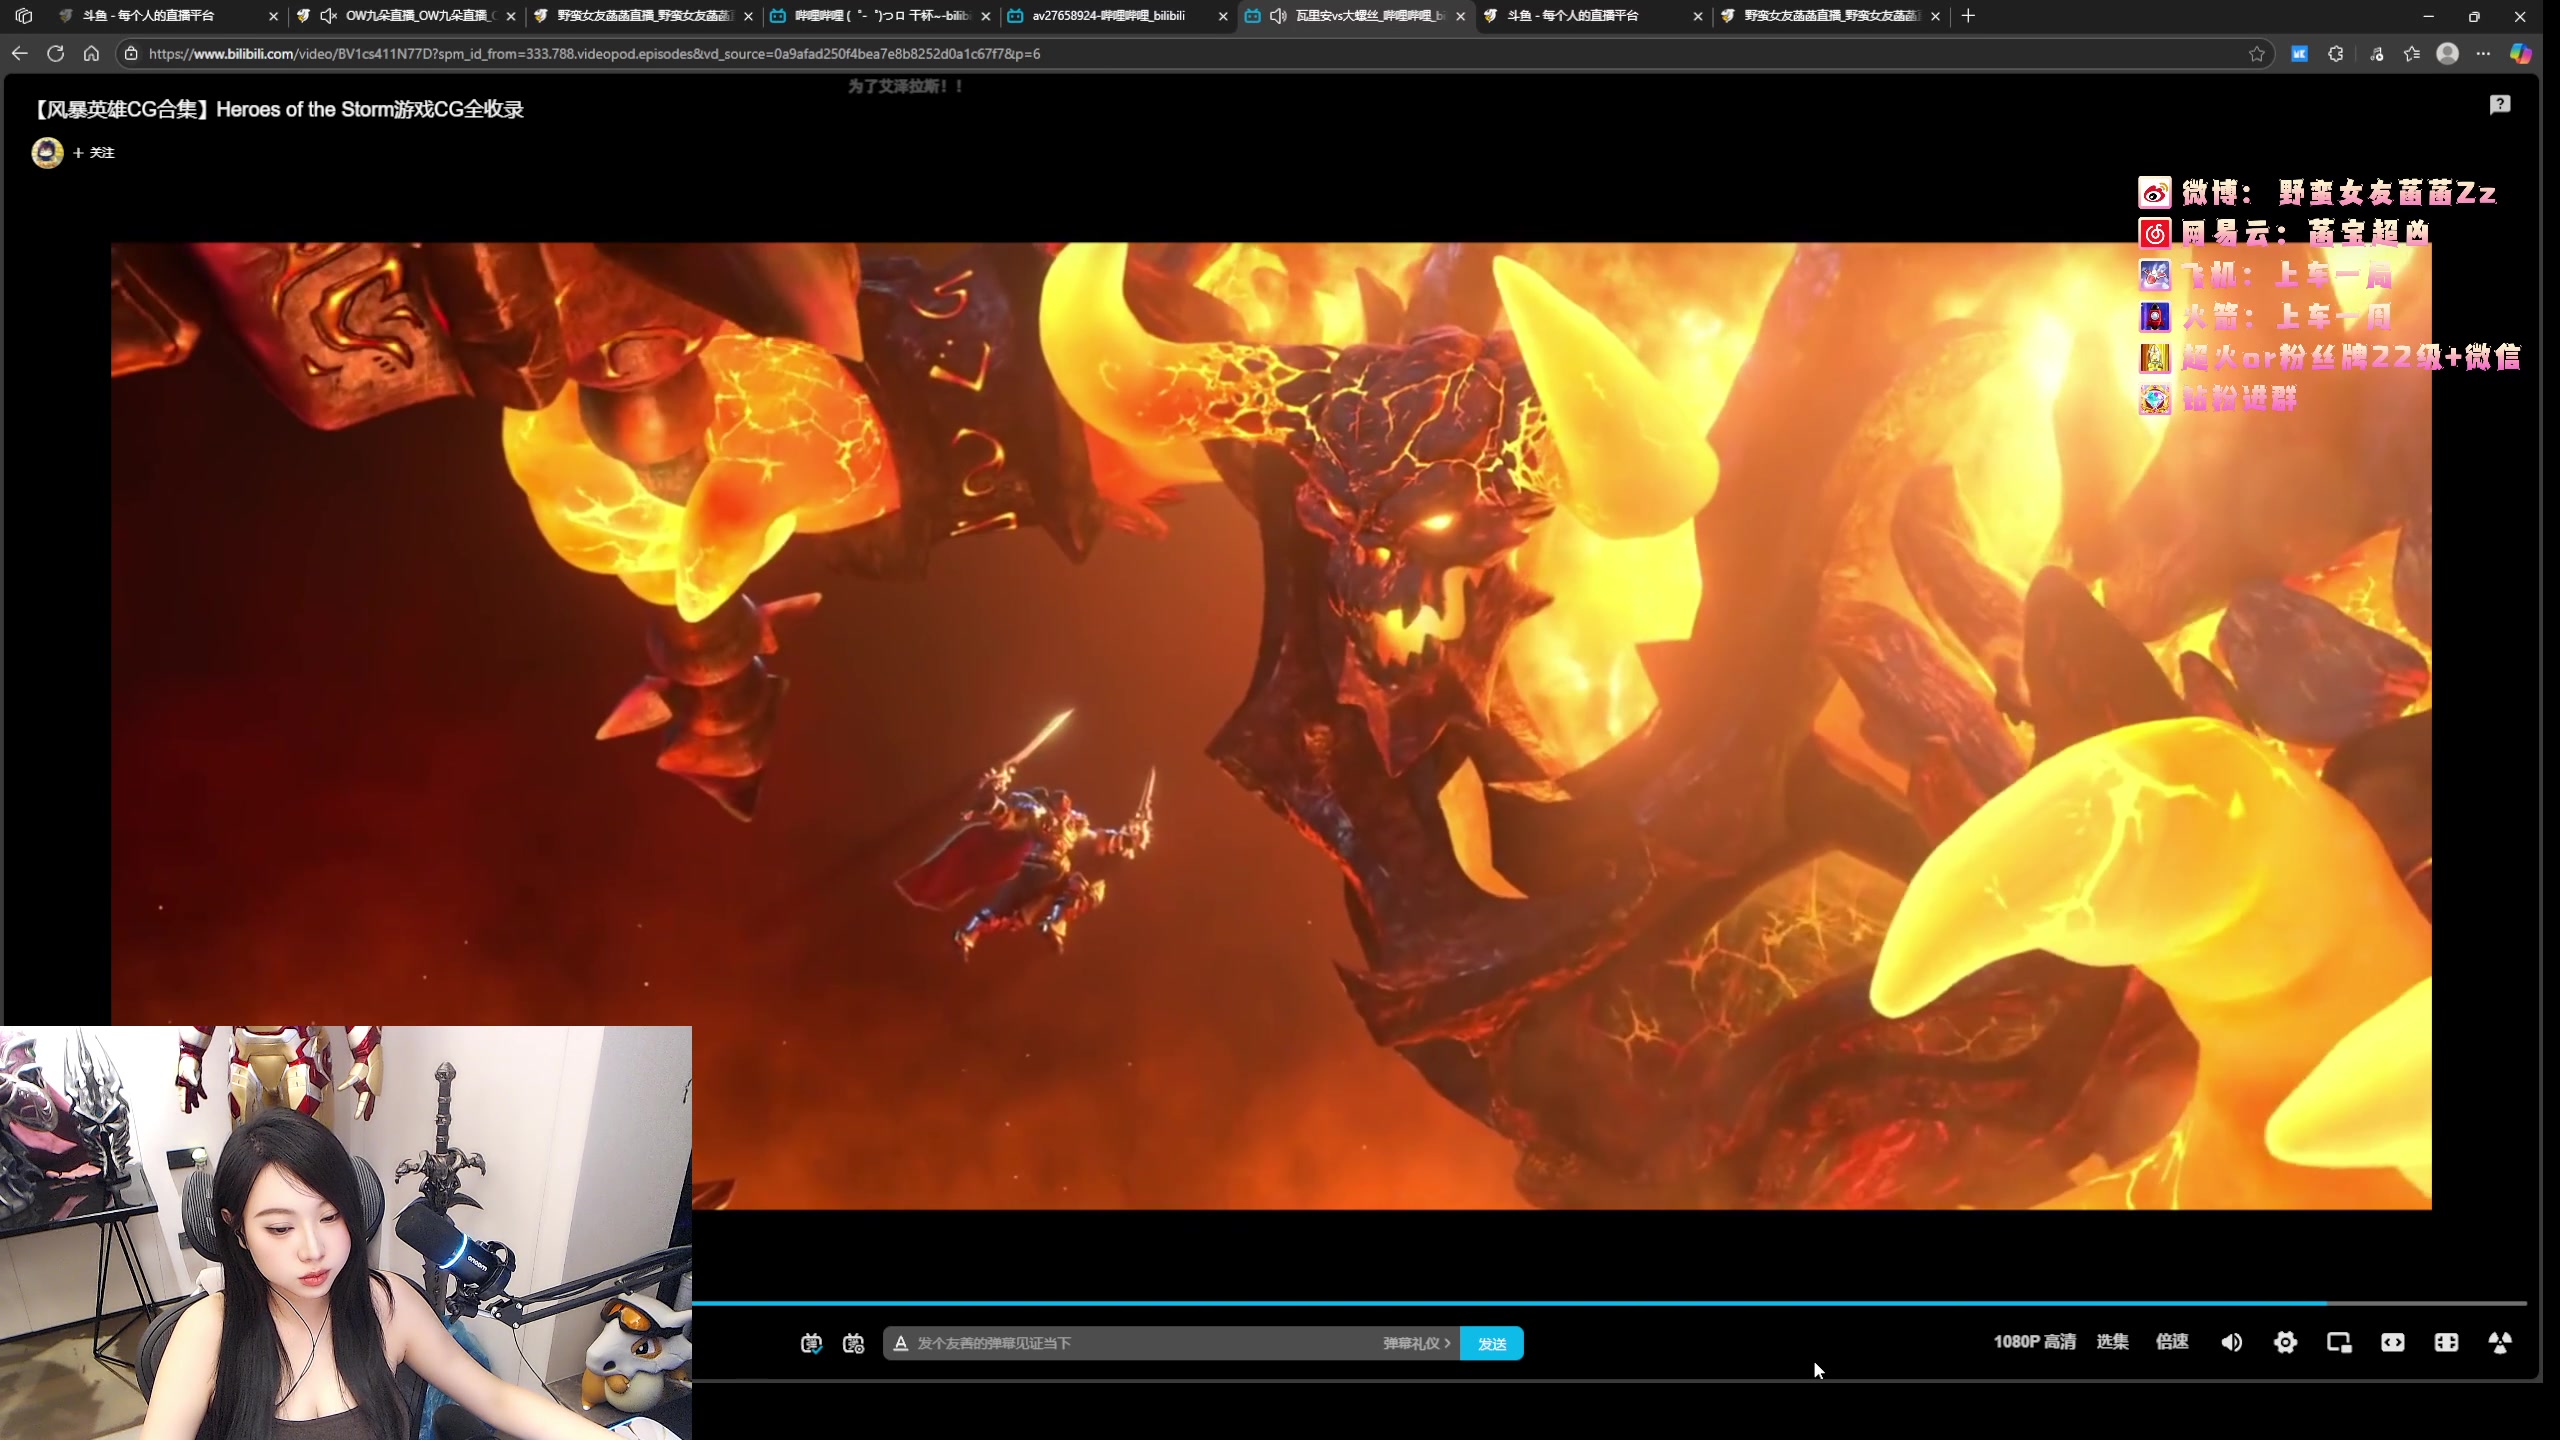The height and width of the screenshot is (1440, 2560).
Task: View site information lock icon
Action: pos(131,54)
